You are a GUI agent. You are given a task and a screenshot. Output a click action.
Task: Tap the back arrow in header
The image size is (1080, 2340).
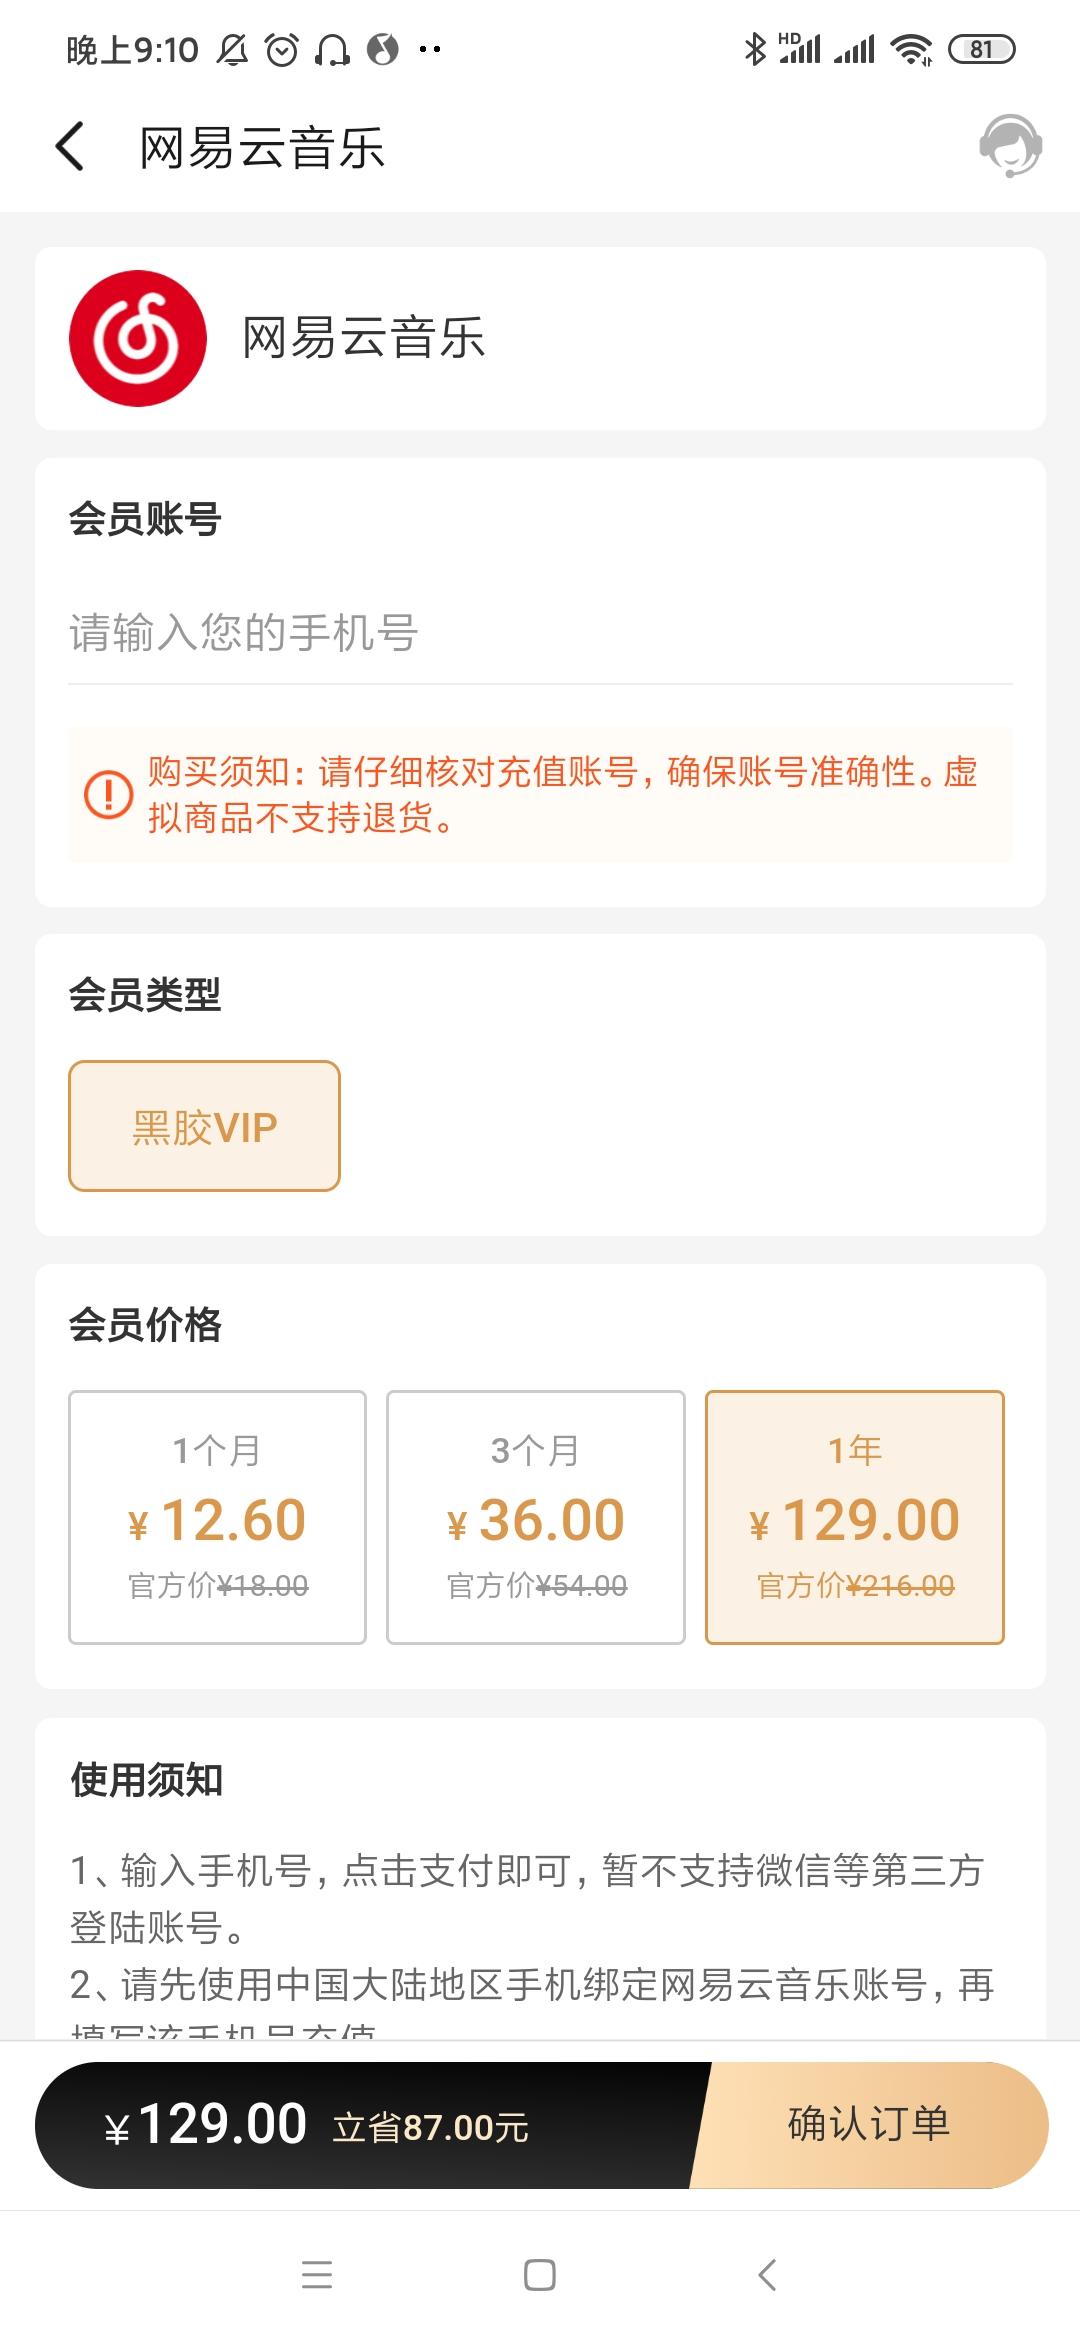click(70, 147)
